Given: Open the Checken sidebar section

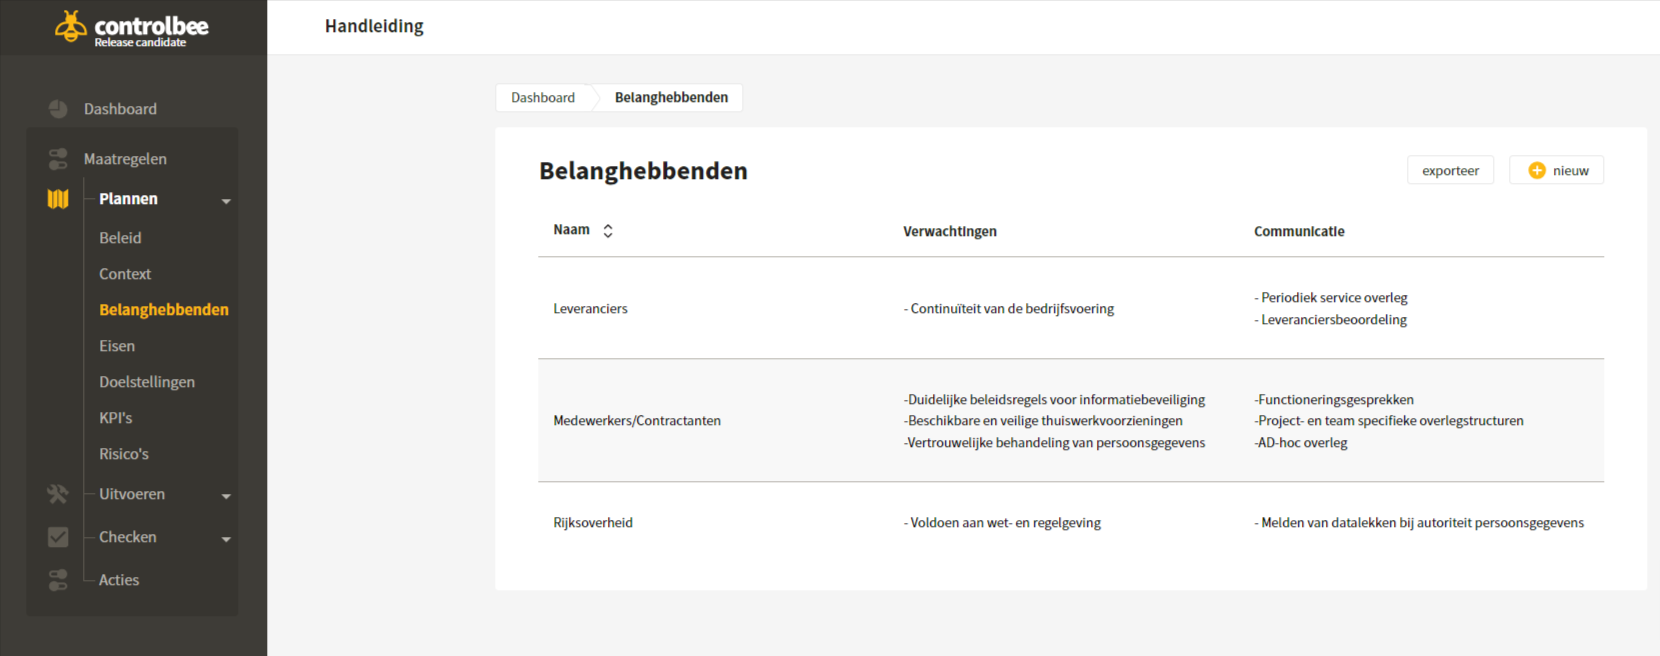Looking at the screenshot, I should (128, 537).
